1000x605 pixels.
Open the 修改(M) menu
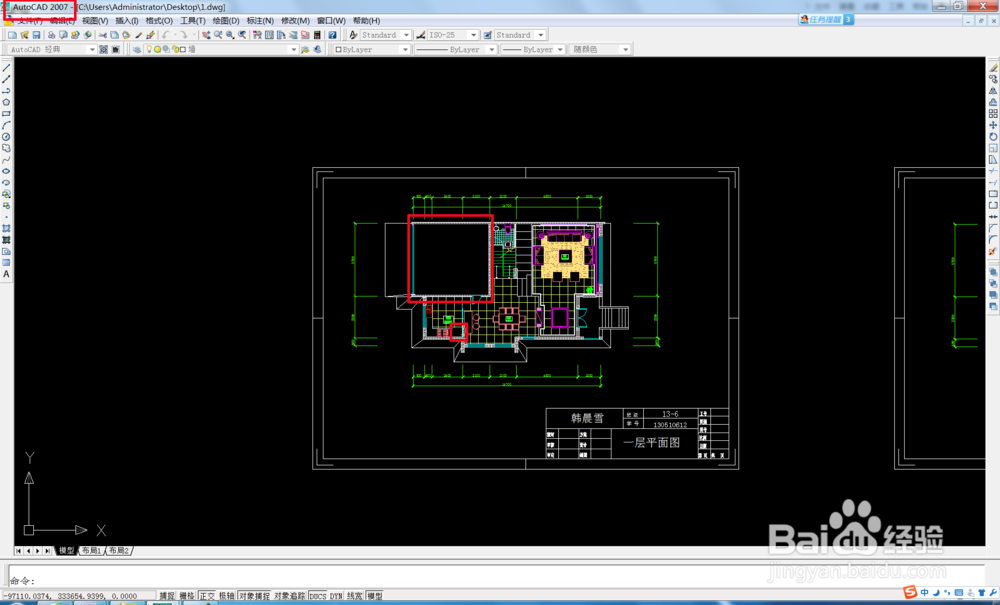click(x=295, y=21)
